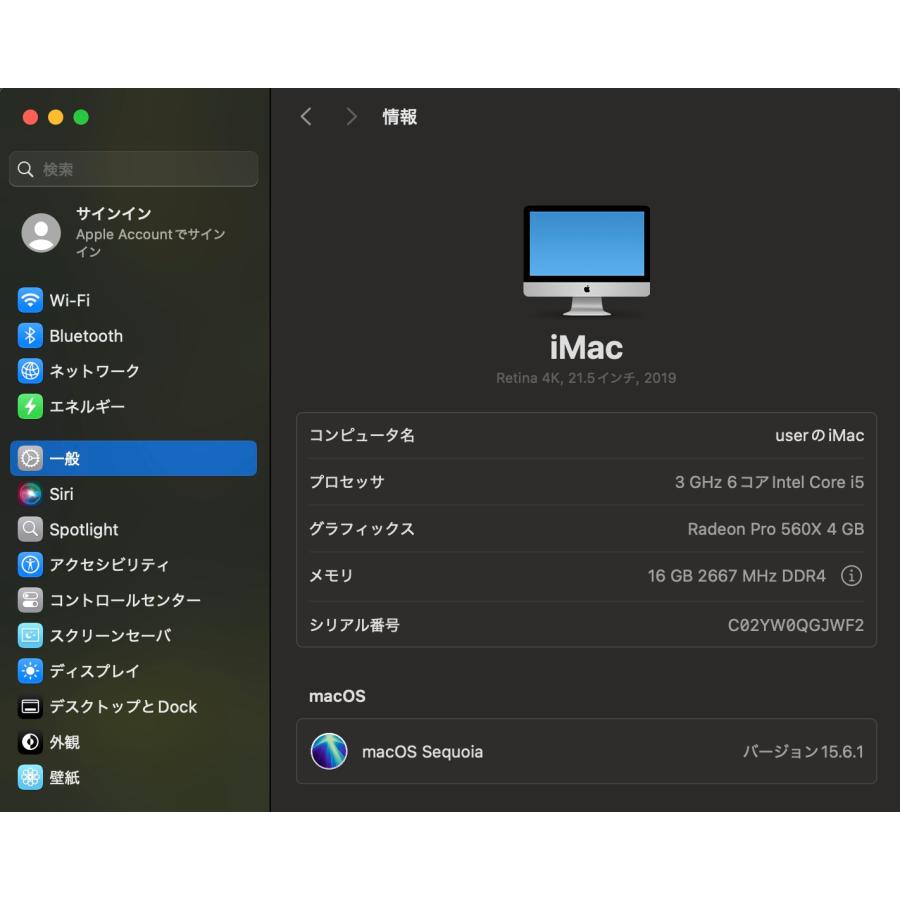
Task: Open 壁紙 wallpaper settings
Action: click(28, 777)
